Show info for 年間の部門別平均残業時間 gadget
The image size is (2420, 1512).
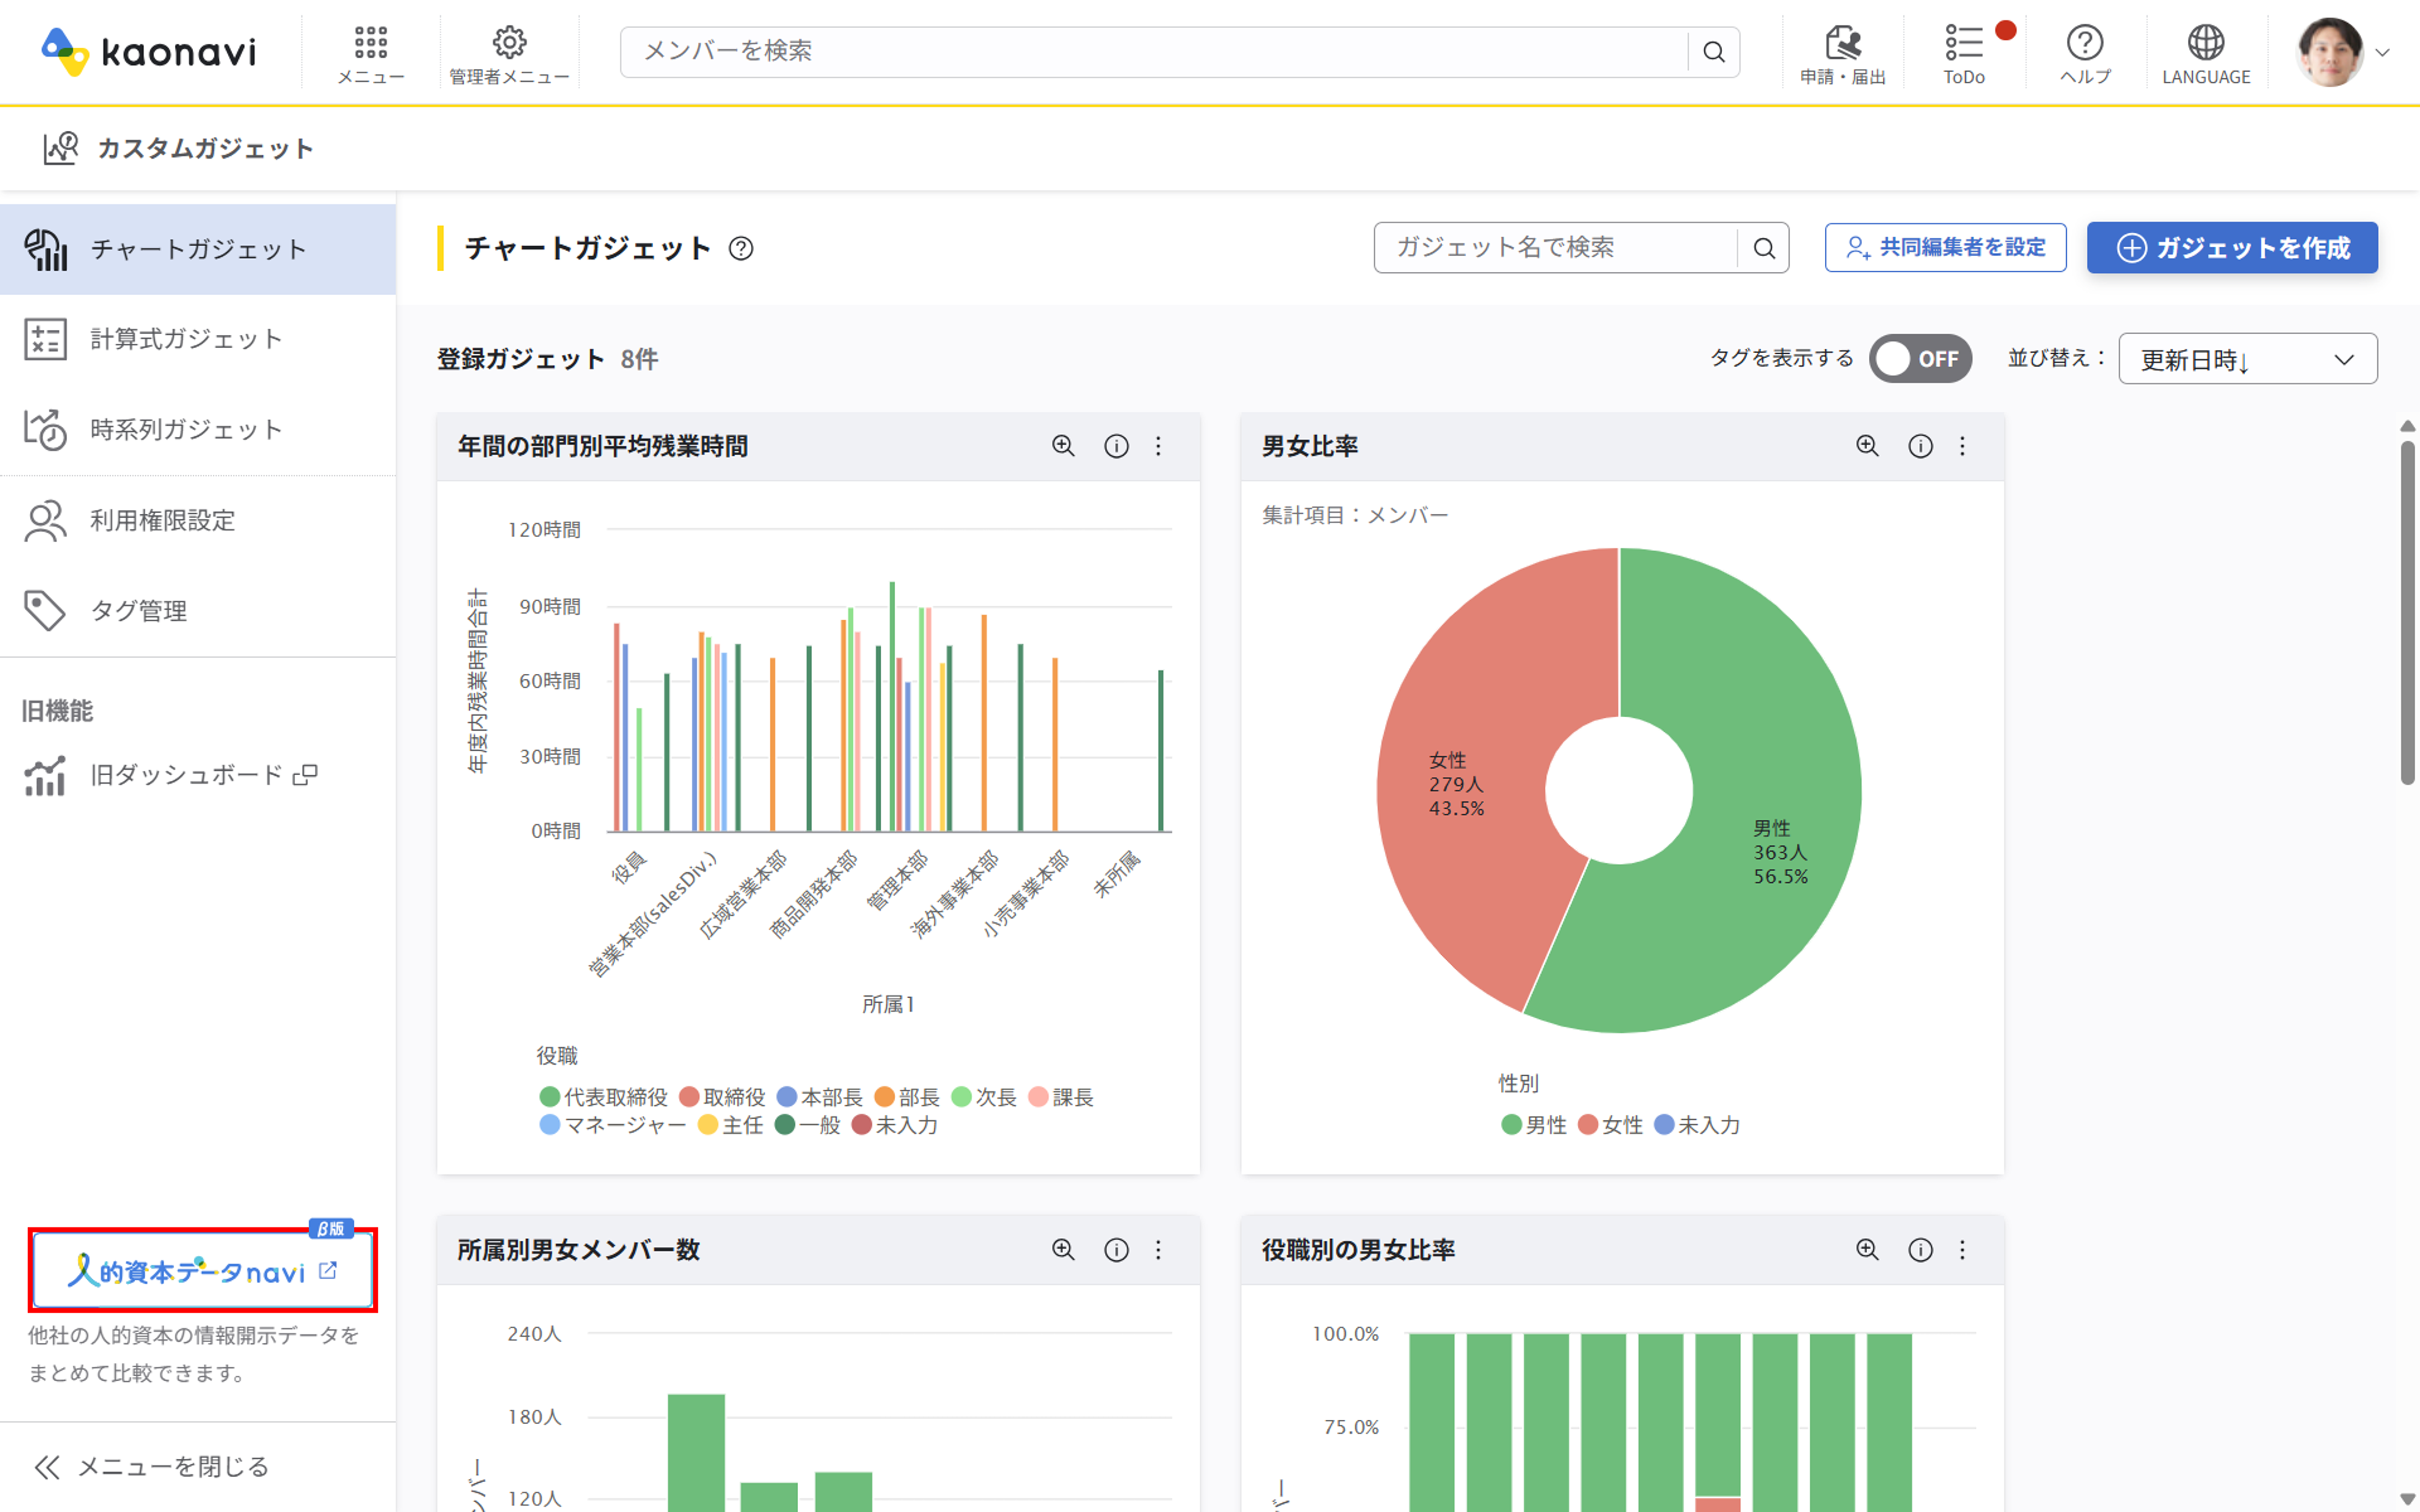click(x=1116, y=446)
